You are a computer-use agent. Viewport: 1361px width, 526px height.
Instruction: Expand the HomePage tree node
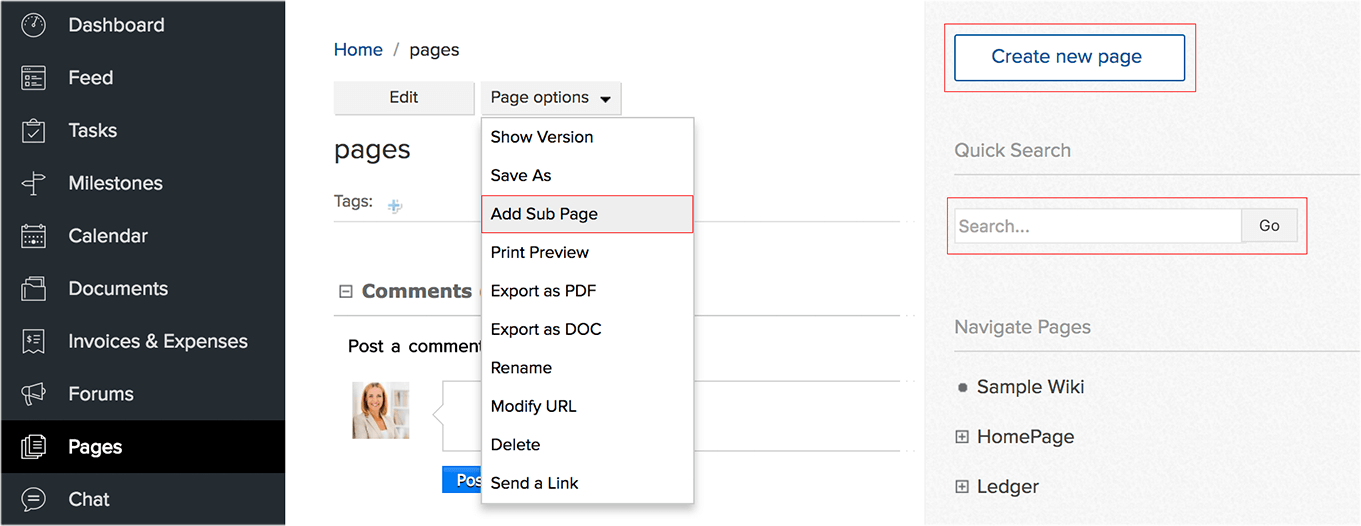click(x=962, y=437)
